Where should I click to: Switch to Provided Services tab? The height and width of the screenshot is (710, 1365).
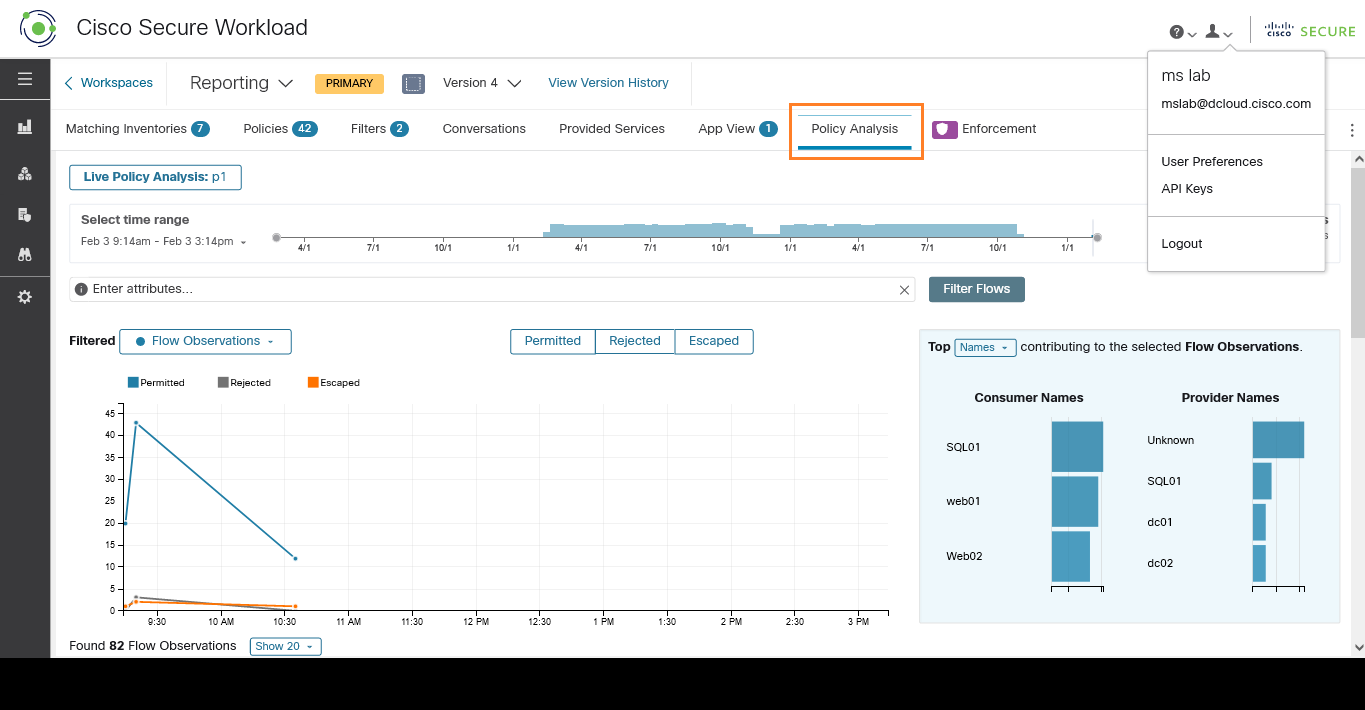[x=612, y=129]
